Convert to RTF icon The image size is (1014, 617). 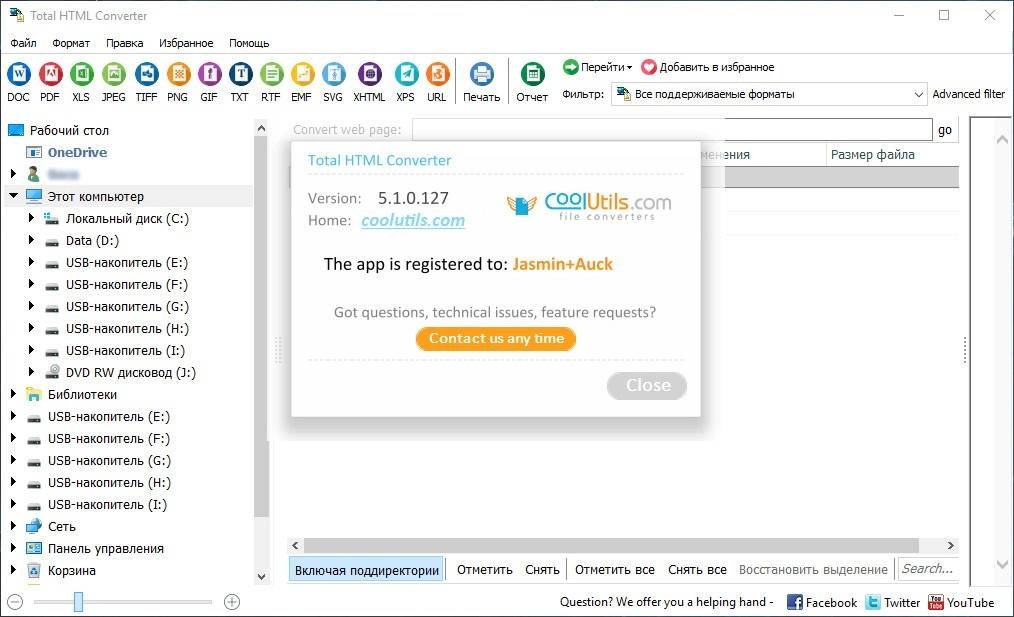pos(271,75)
